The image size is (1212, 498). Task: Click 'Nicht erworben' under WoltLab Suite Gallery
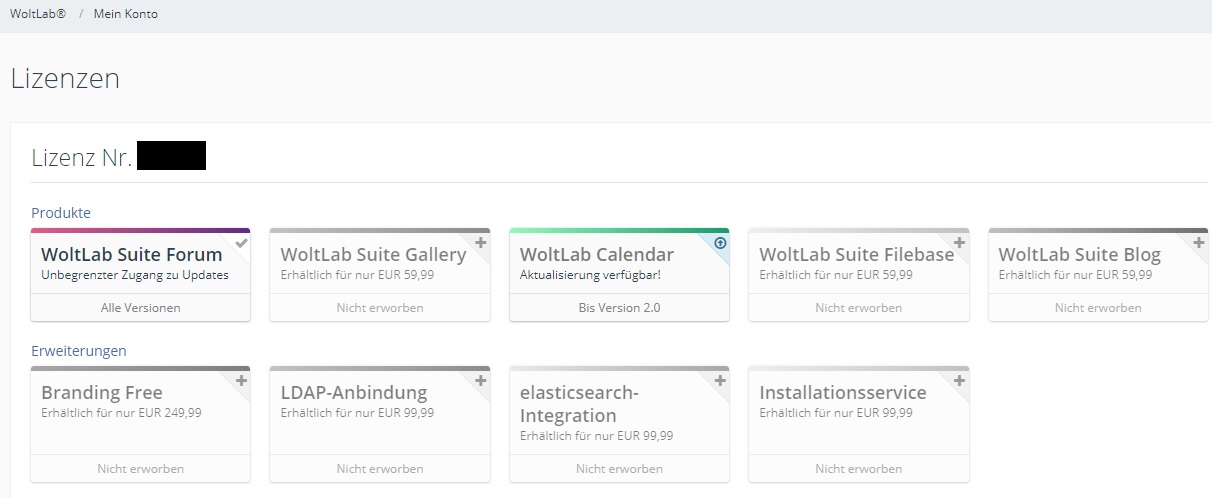(380, 308)
